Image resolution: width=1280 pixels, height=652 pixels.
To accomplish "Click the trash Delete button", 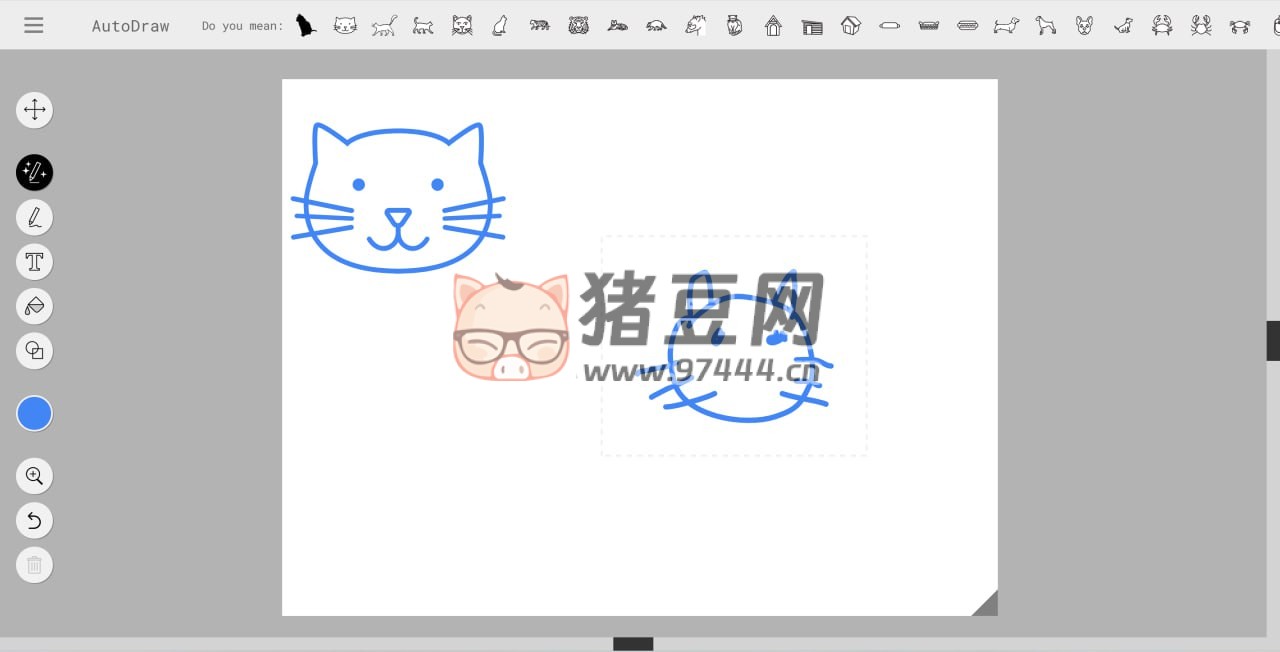I will pos(34,565).
